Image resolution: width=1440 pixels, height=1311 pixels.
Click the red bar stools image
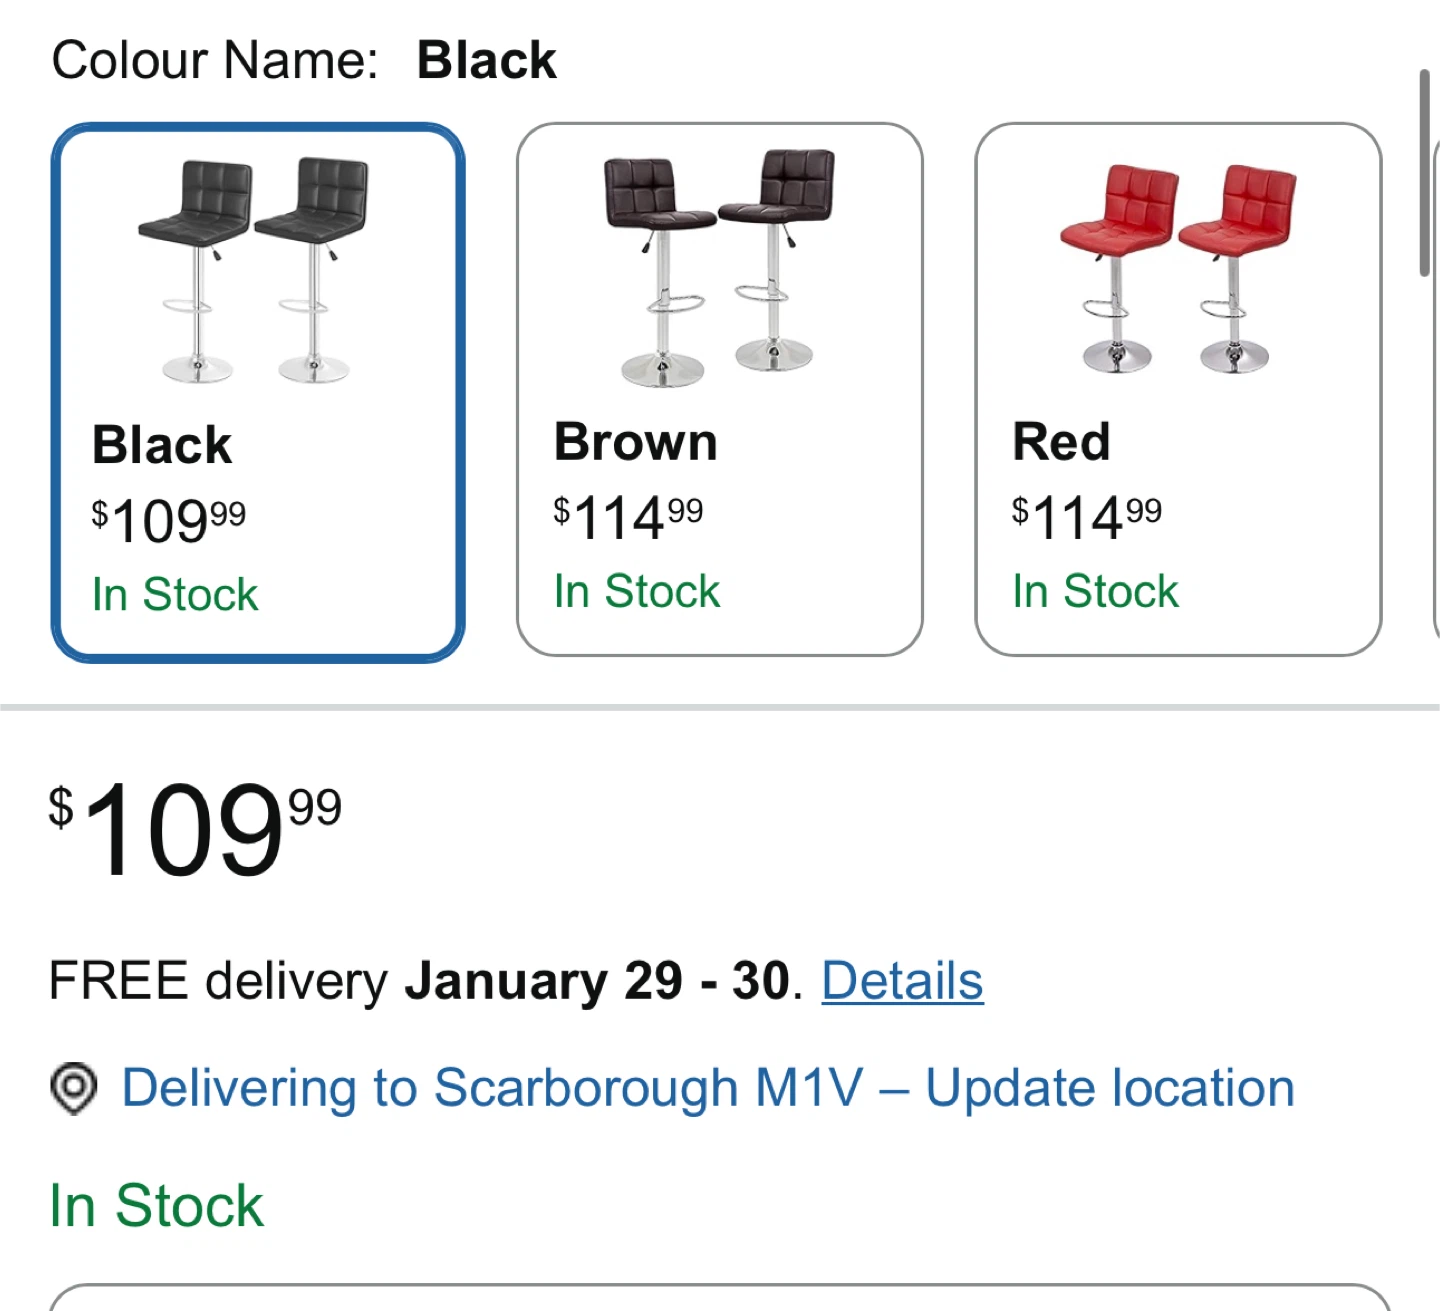point(1178,268)
